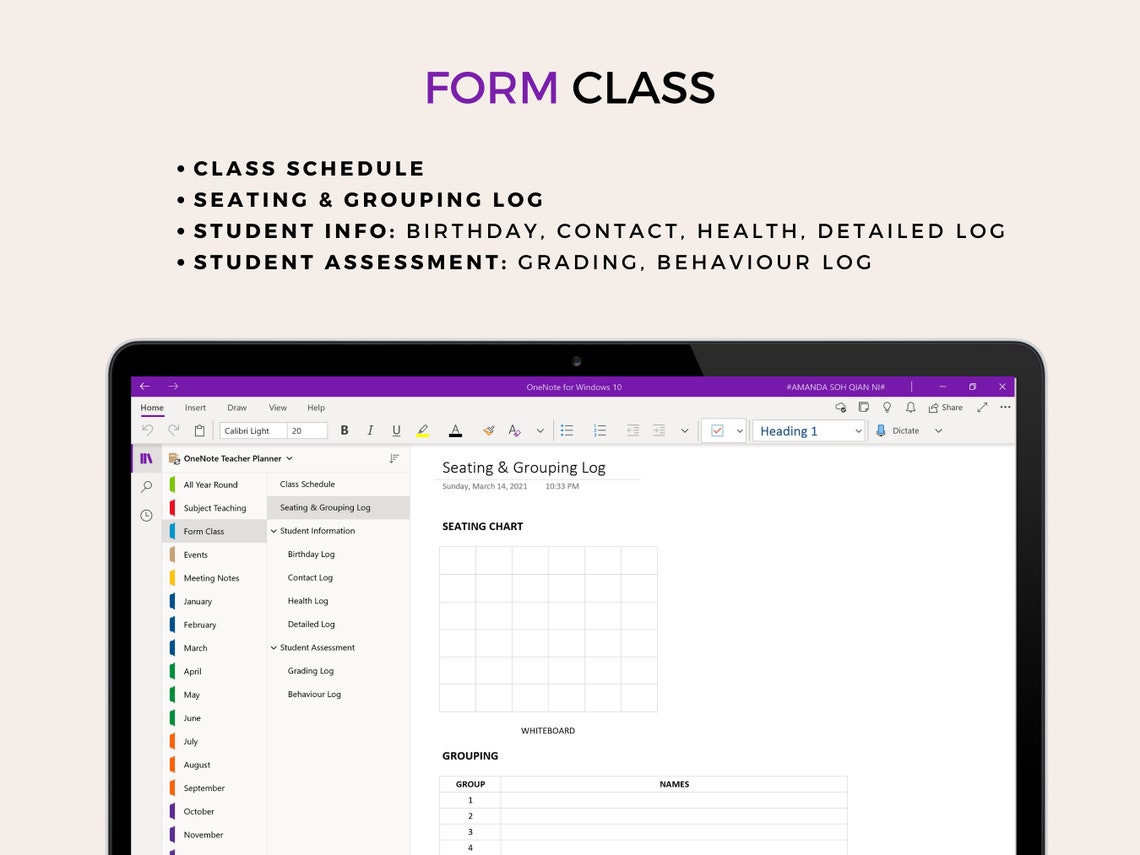Open the font color swatch
This screenshot has width=1140, height=855.
(x=455, y=430)
